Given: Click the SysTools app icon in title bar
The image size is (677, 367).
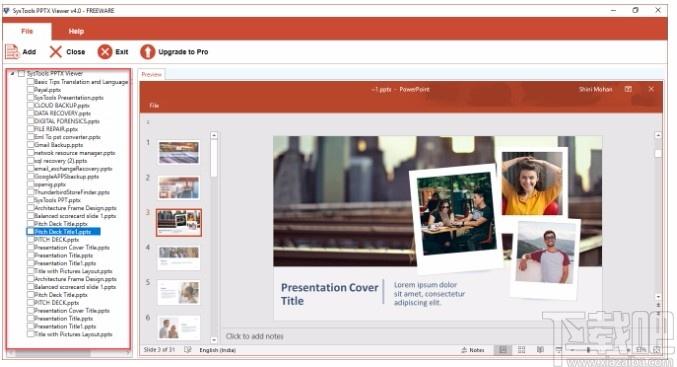Looking at the screenshot, I should (6, 10).
